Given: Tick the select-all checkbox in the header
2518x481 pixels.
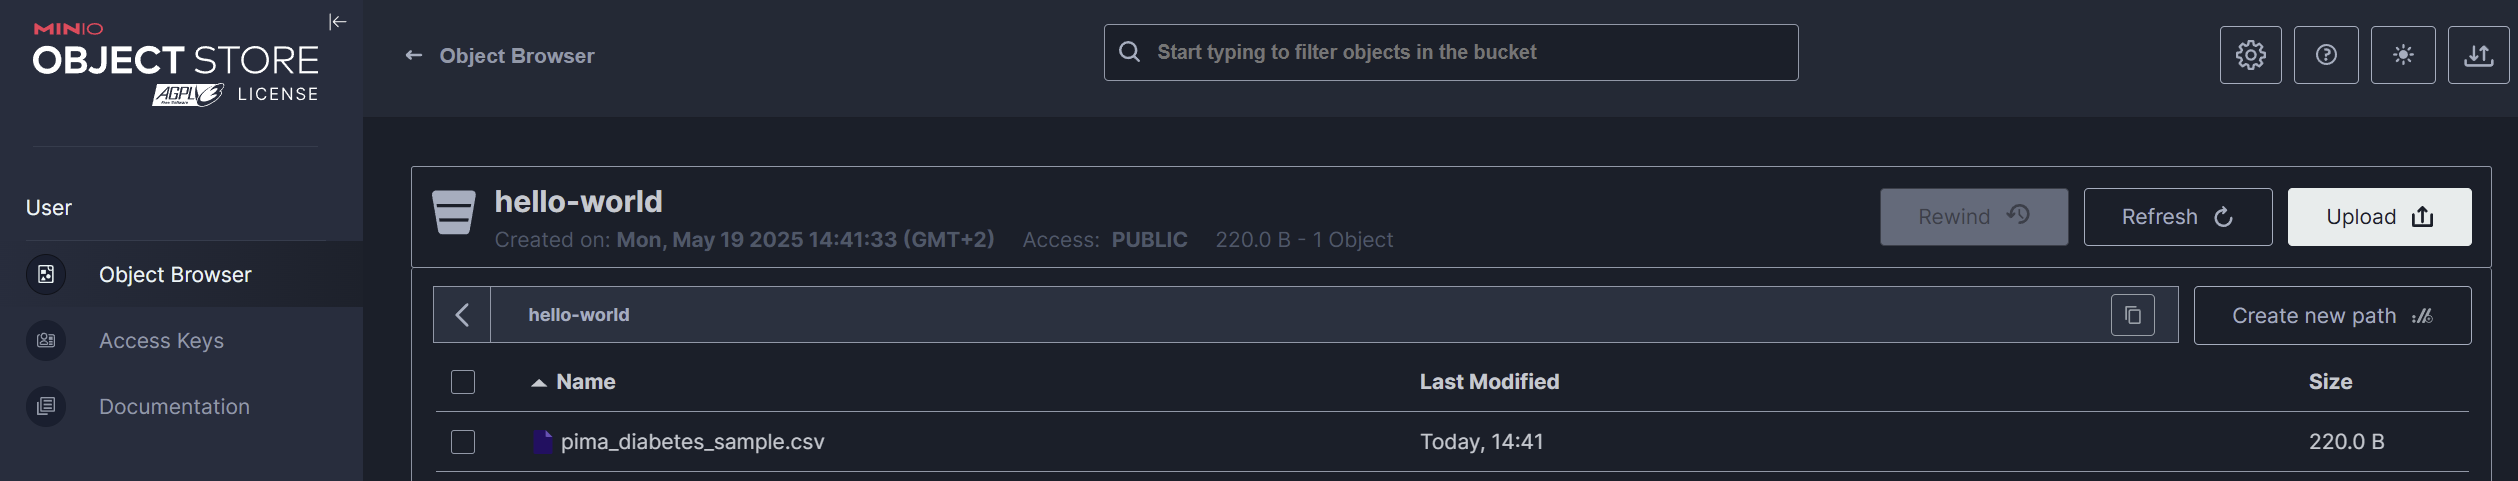Looking at the screenshot, I should coord(463,382).
